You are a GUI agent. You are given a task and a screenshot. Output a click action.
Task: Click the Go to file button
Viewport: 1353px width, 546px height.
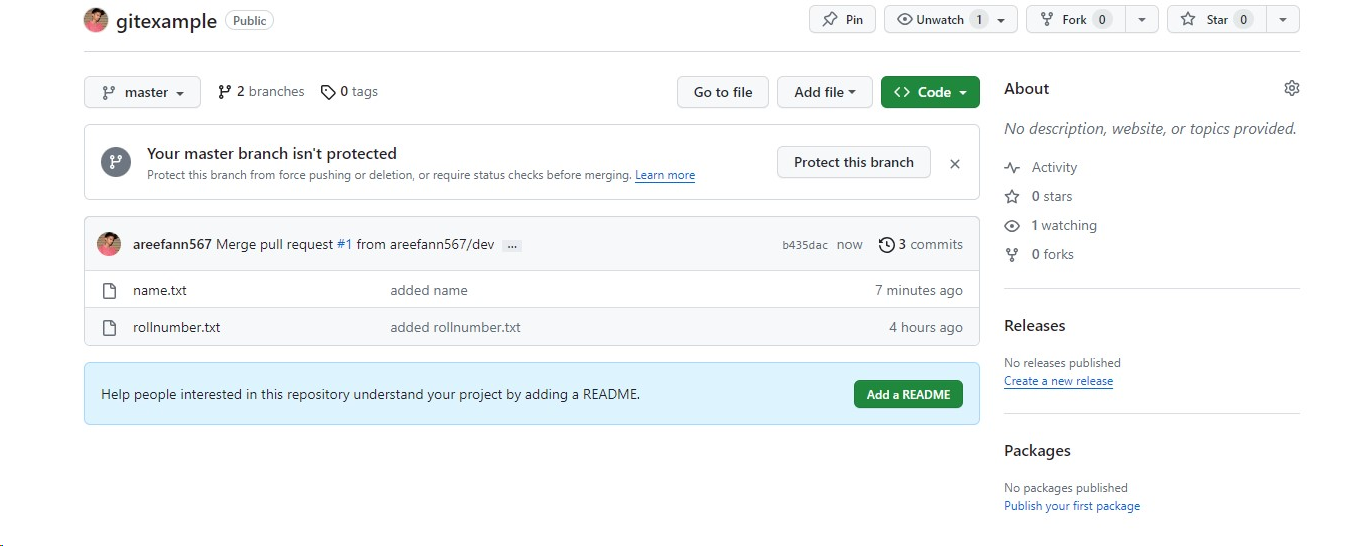click(723, 92)
